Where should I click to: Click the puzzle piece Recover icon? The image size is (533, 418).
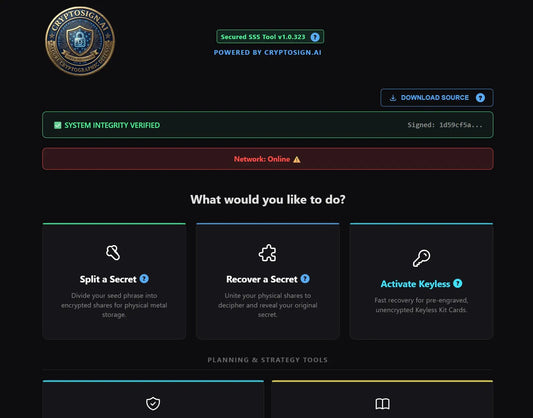(x=268, y=253)
